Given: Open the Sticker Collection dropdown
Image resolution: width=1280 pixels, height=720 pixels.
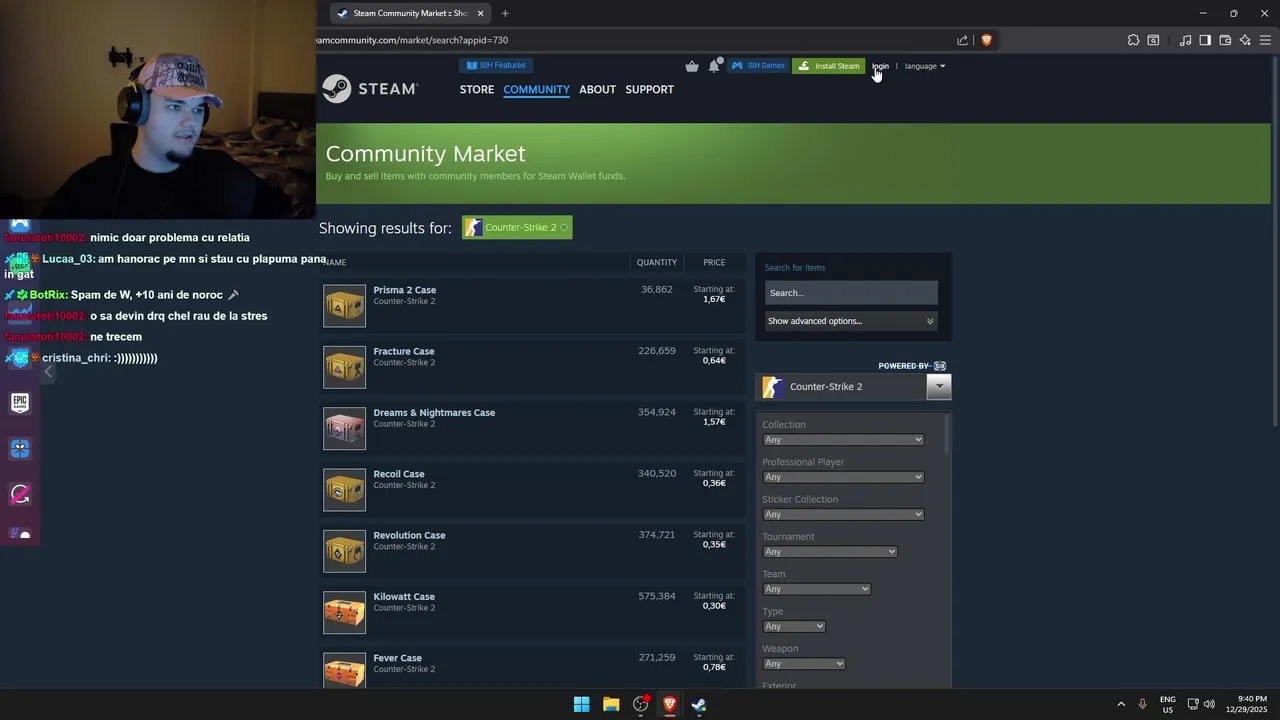Looking at the screenshot, I should tap(843, 514).
